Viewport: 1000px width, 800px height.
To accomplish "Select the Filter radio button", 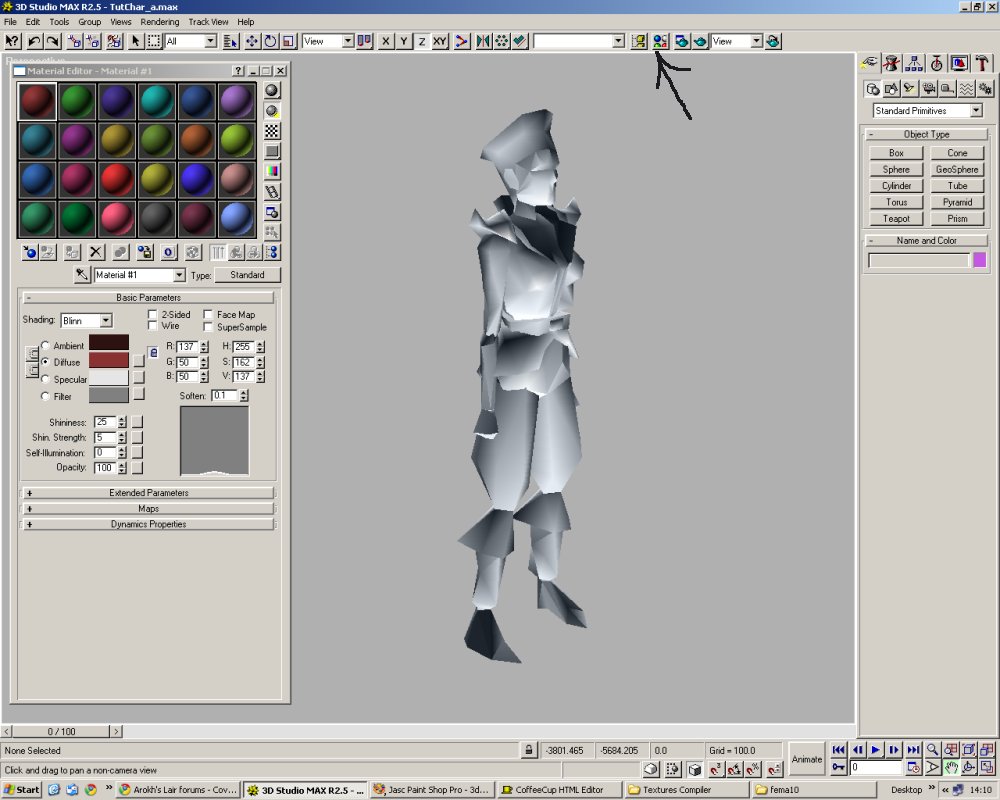I will tap(45, 396).
